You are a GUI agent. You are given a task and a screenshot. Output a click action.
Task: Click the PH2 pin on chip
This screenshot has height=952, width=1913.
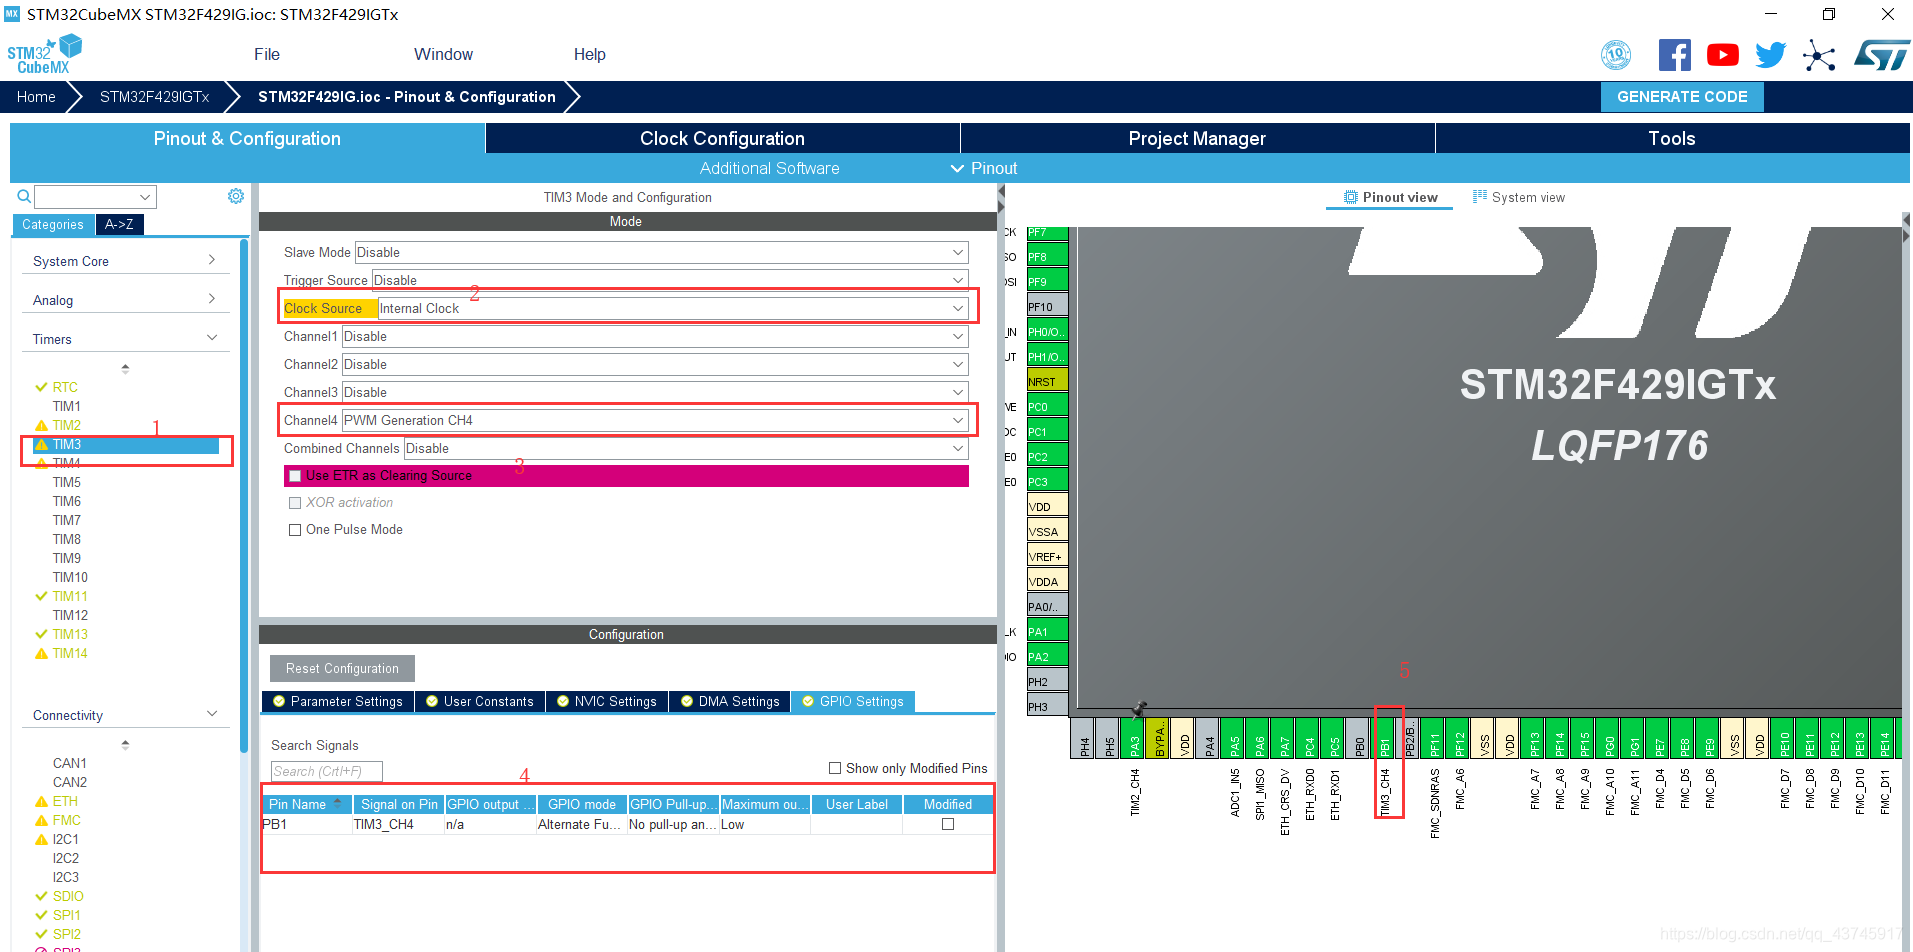[x=1047, y=681]
